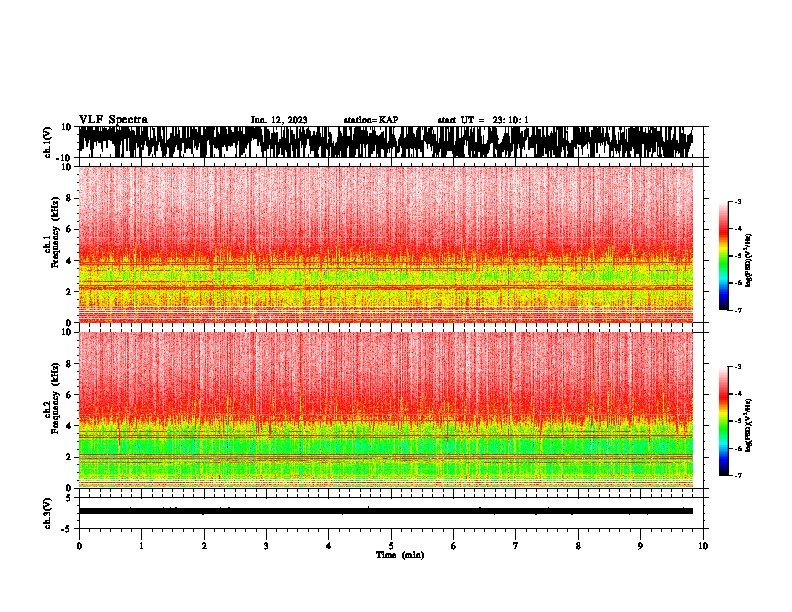This screenshot has height=612, width=792.
Task: Click the "ch.3(V)" axis label
Action: point(48,513)
